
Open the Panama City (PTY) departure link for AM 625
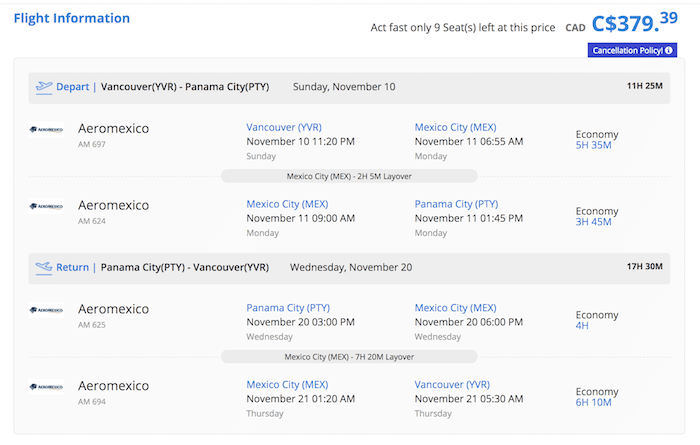[288, 308]
